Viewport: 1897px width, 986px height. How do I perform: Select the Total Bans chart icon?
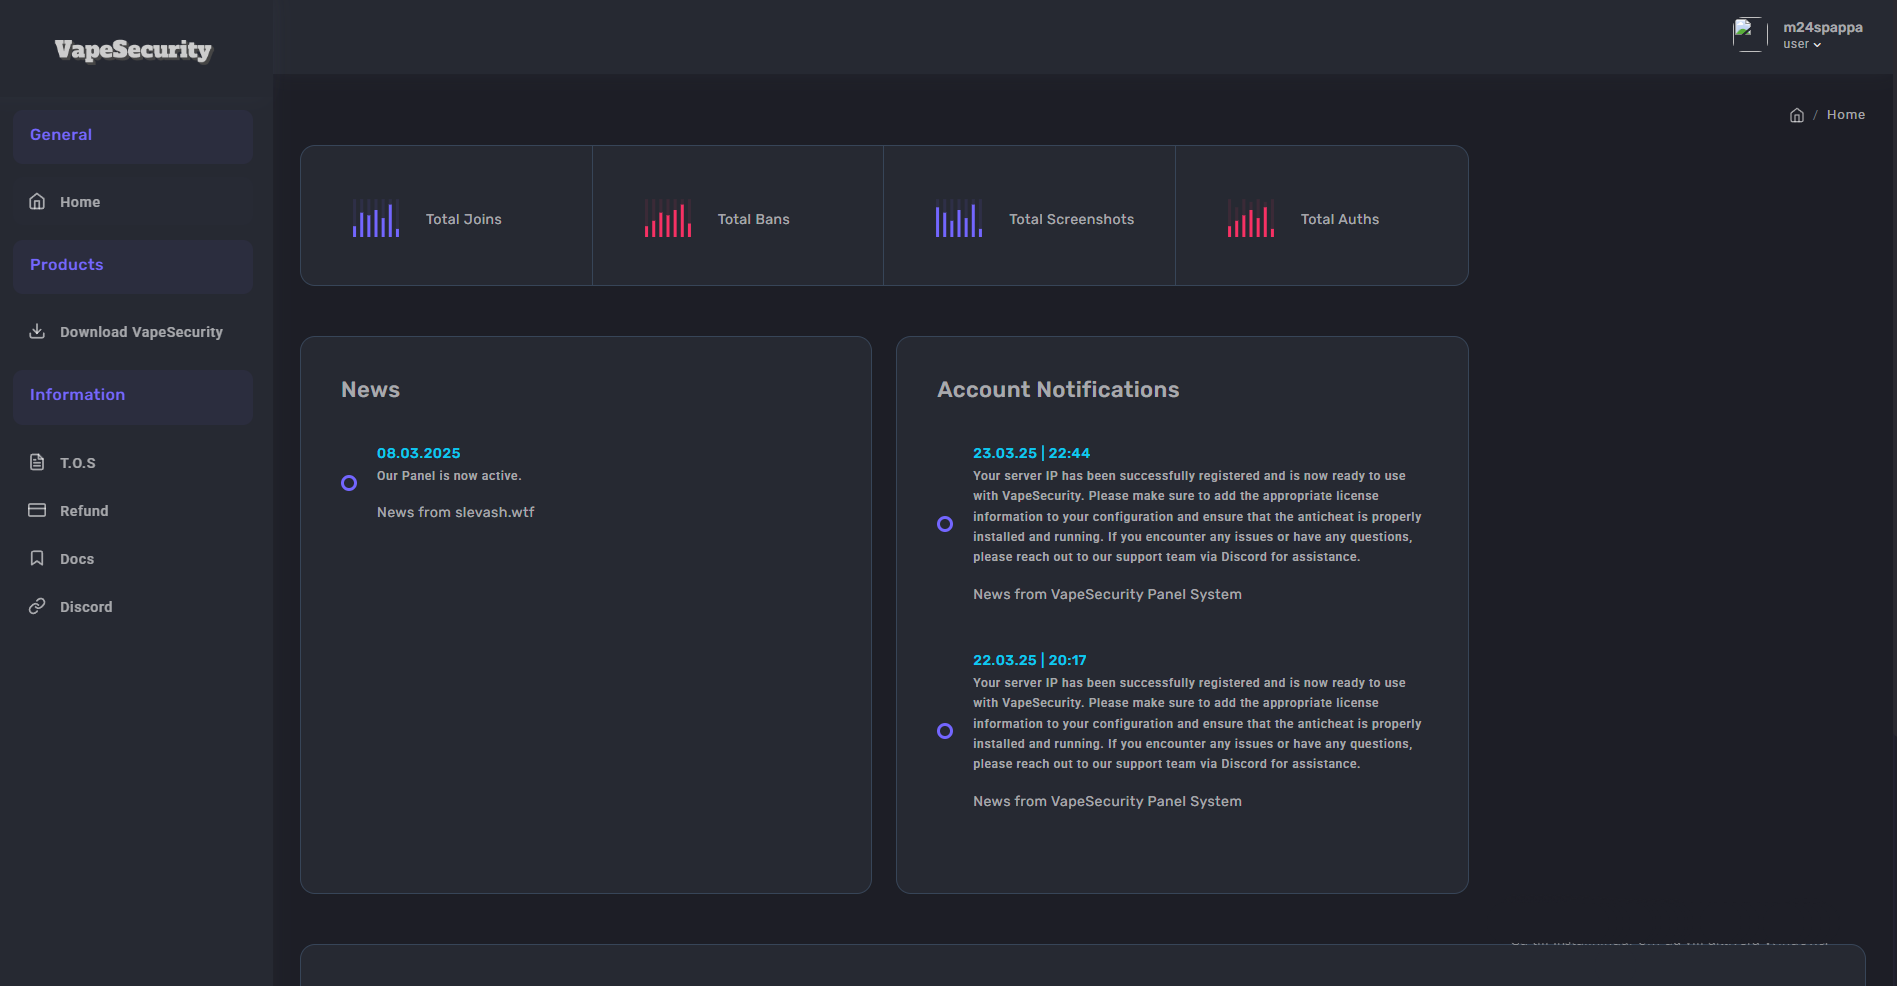coord(666,218)
